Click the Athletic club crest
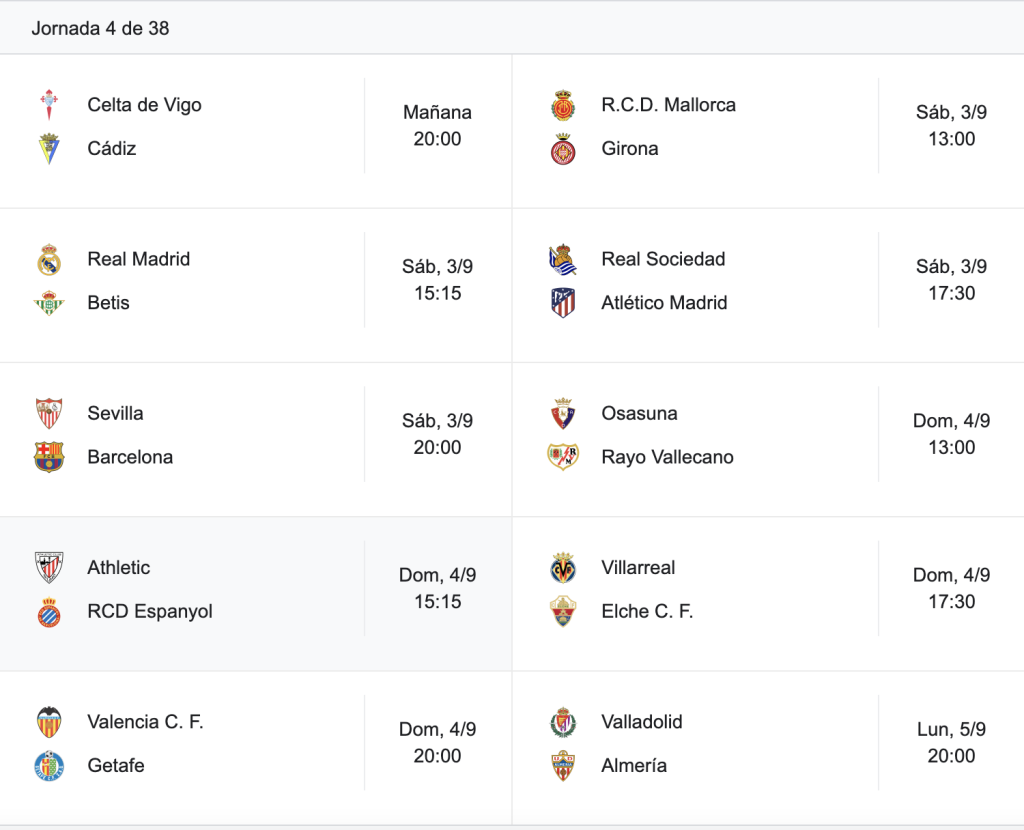Viewport: 1024px width, 830px height. pos(49,567)
